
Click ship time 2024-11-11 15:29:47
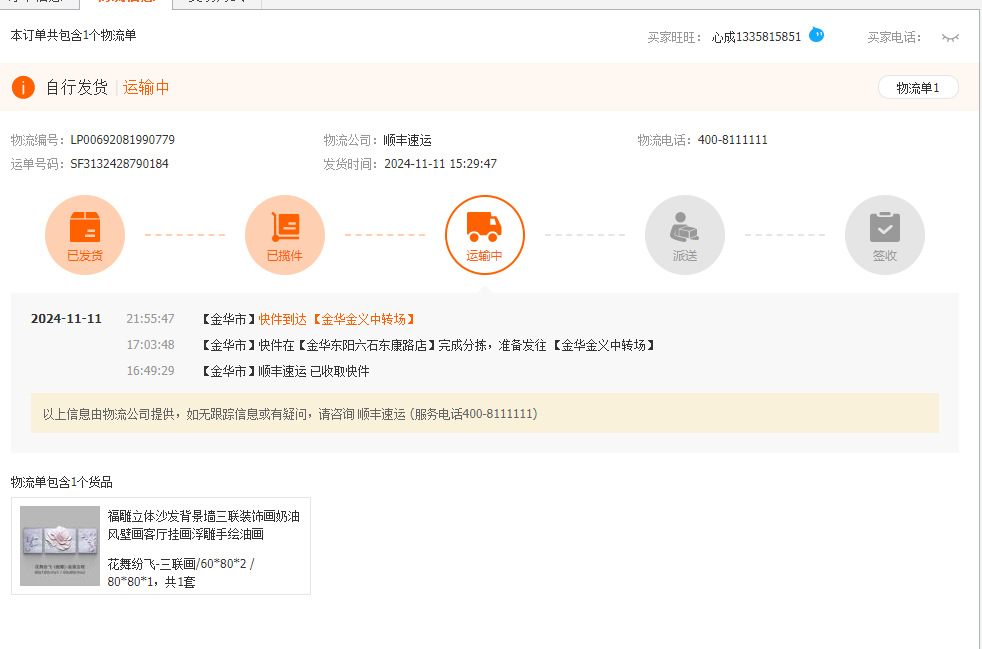[x=440, y=164]
